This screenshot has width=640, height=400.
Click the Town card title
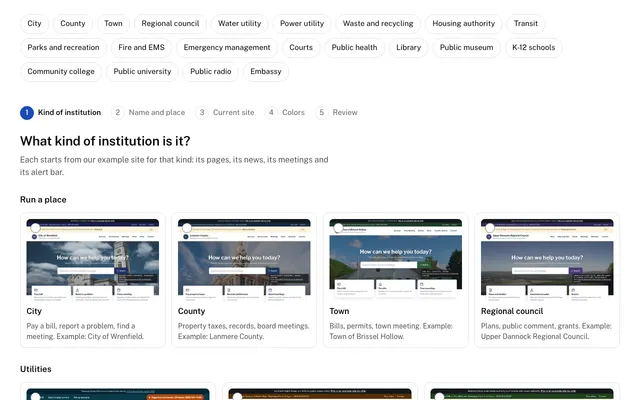(x=339, y=311)
